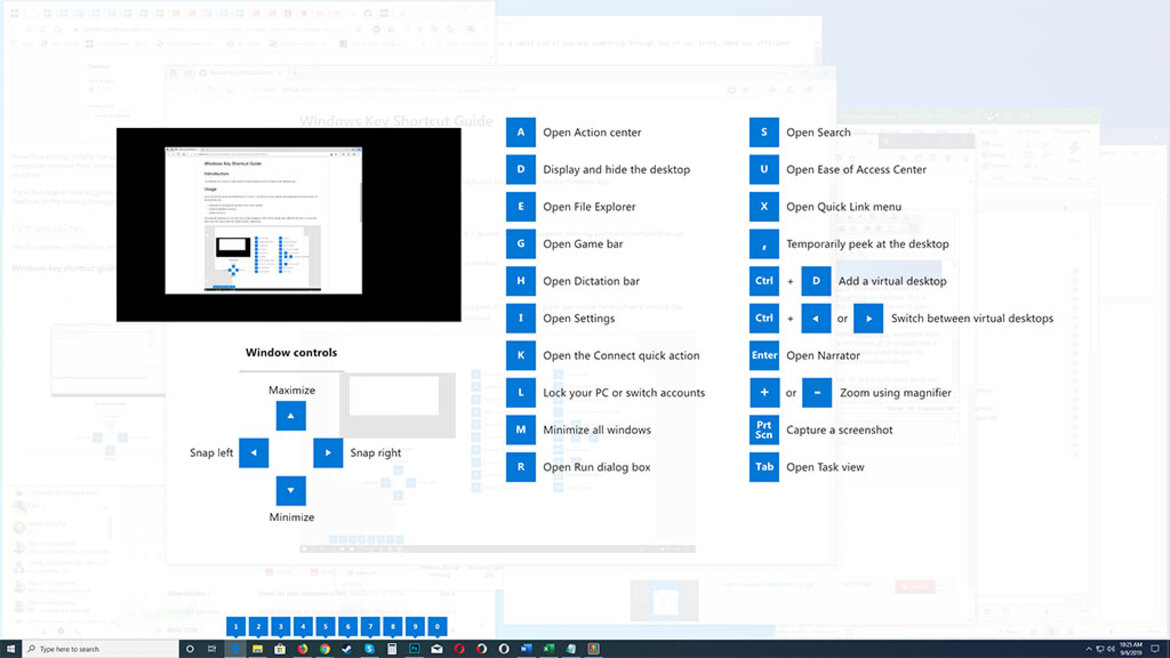Viewport: 1170px width, 658px height.
Task: Click the "L" Lock your PC key
Action: click(x=520, y=392)
